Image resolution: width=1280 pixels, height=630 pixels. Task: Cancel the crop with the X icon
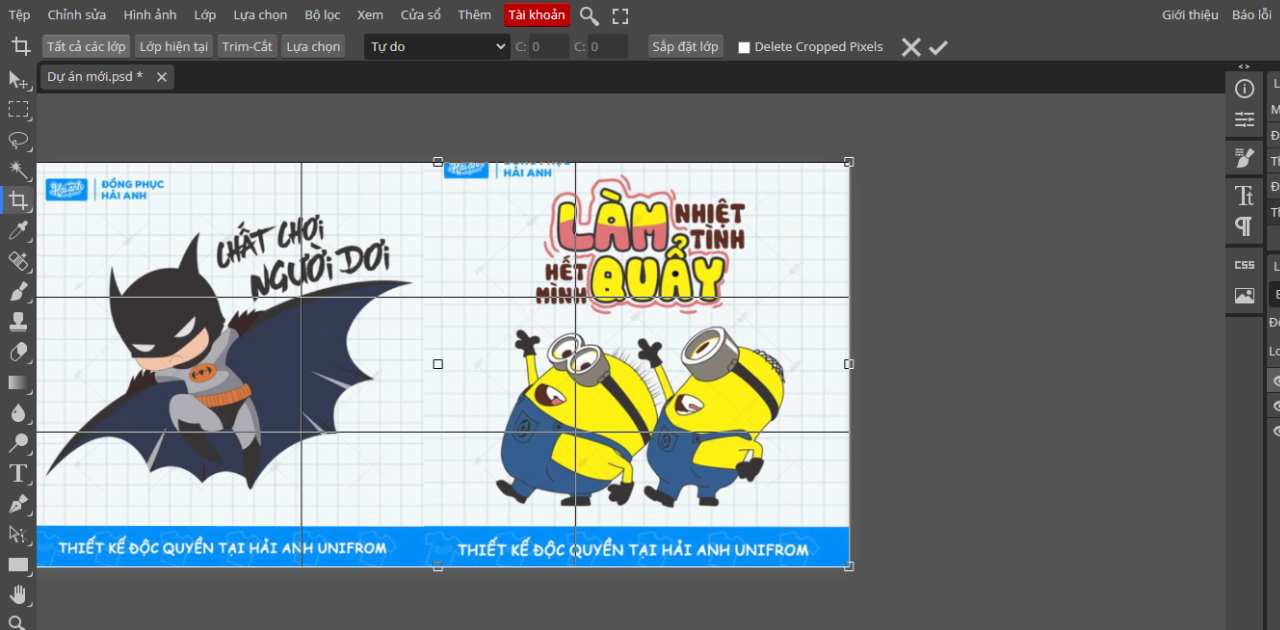(x=911, y=47)
